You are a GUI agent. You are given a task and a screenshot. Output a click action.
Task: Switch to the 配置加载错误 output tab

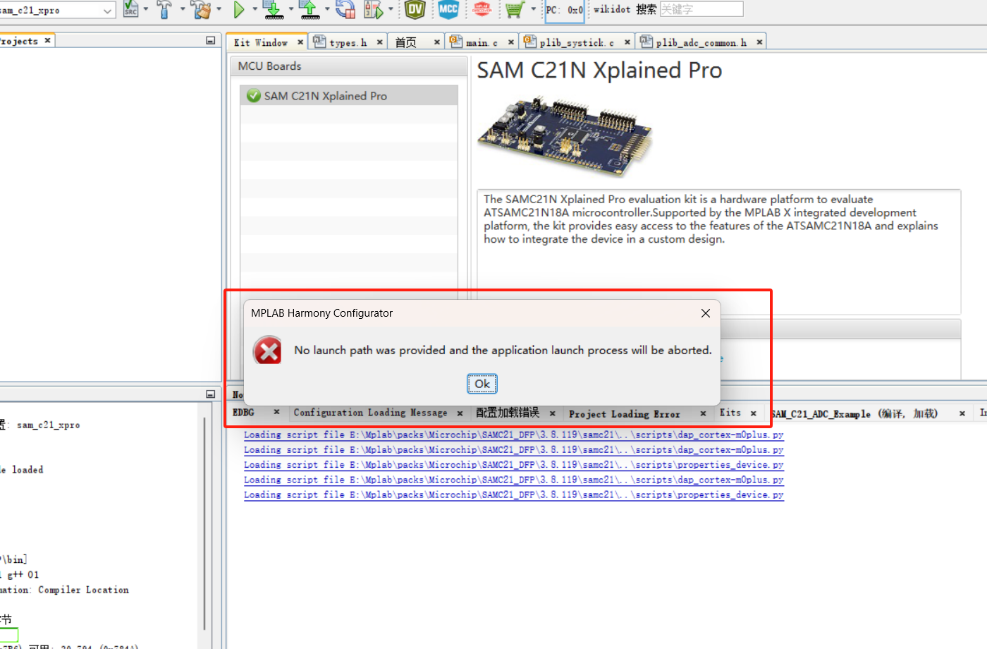[x=507, y=413]
